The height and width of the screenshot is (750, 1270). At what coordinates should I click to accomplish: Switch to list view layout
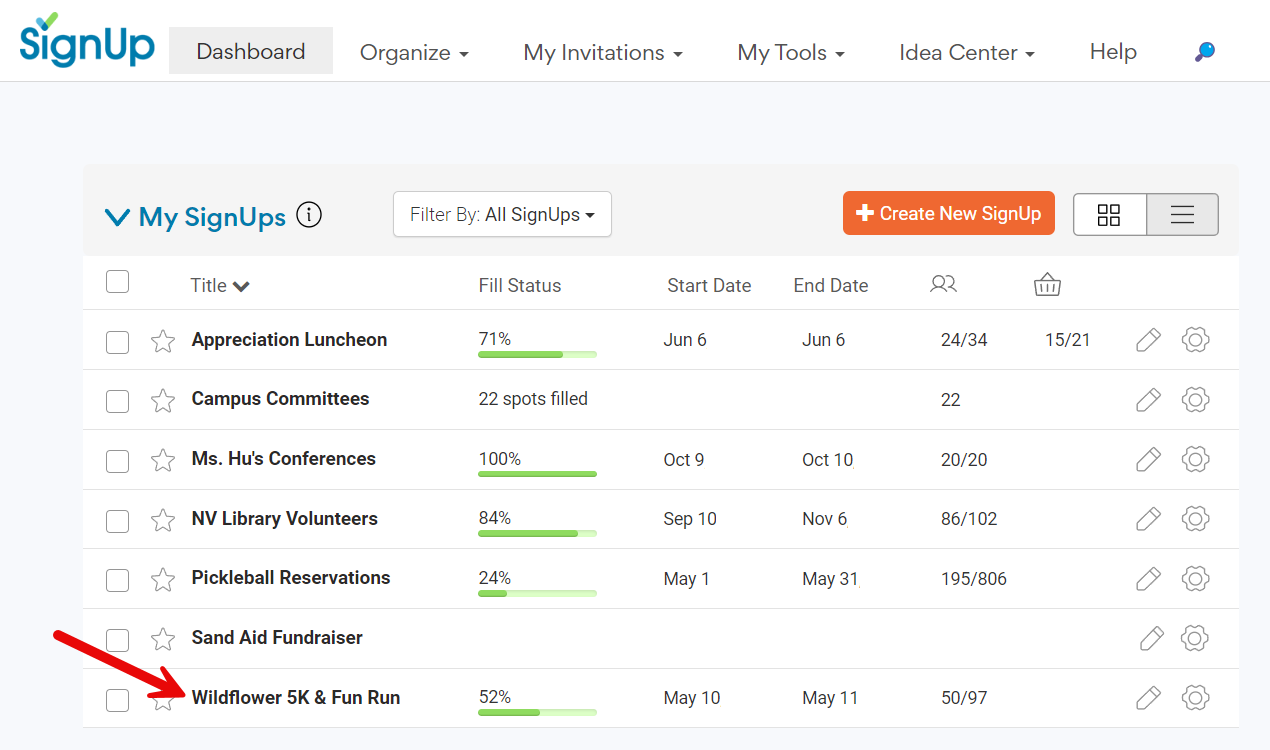point(1182,215)
